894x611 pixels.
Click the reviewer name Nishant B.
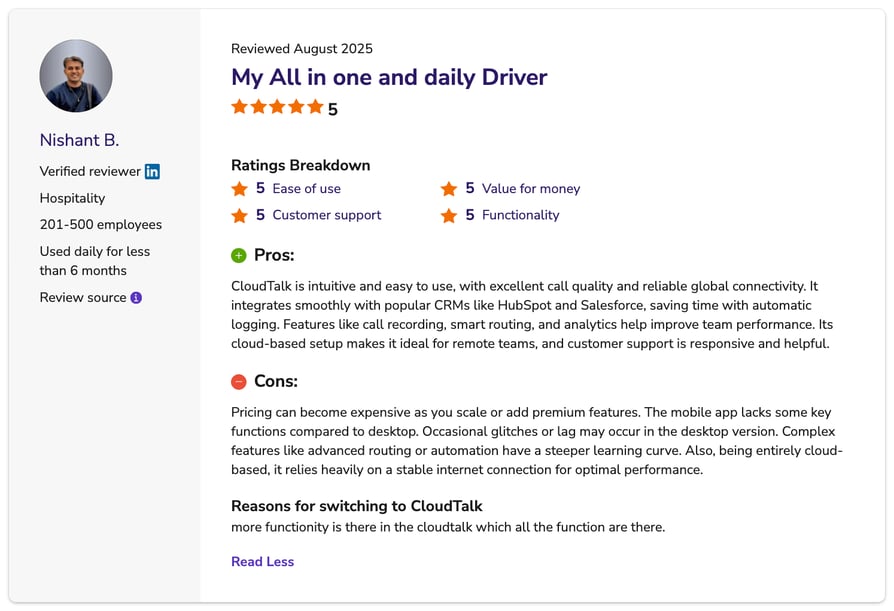click(79, 140)
